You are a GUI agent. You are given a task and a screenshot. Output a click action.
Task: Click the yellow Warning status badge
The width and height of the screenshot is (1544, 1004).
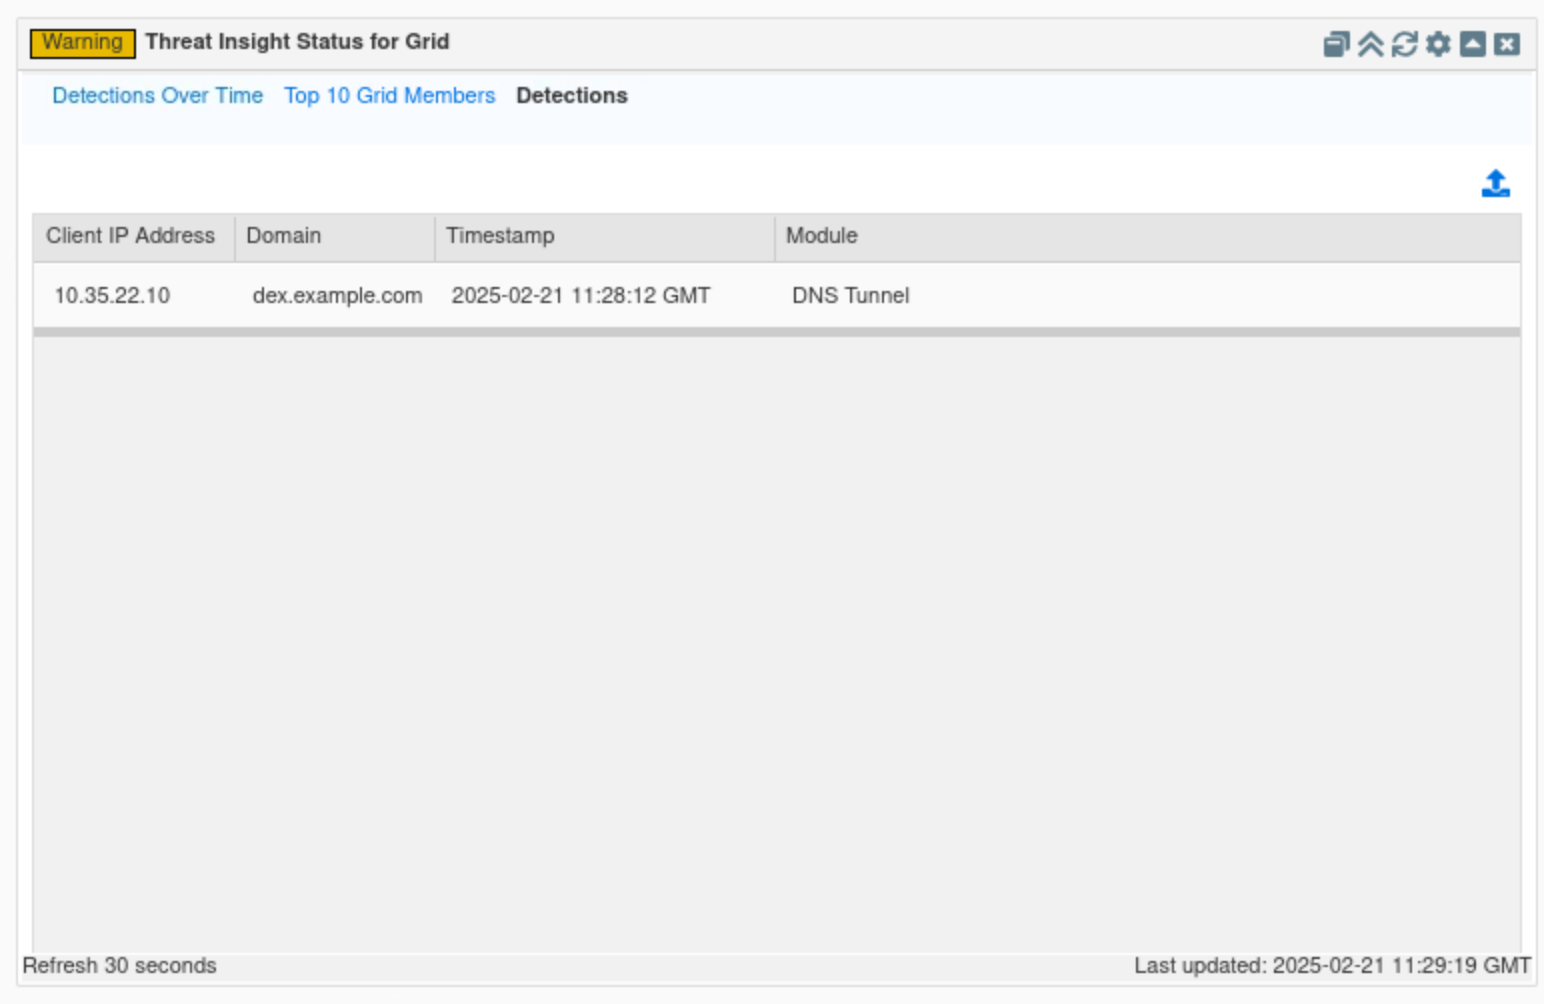(x=83, y=43)
